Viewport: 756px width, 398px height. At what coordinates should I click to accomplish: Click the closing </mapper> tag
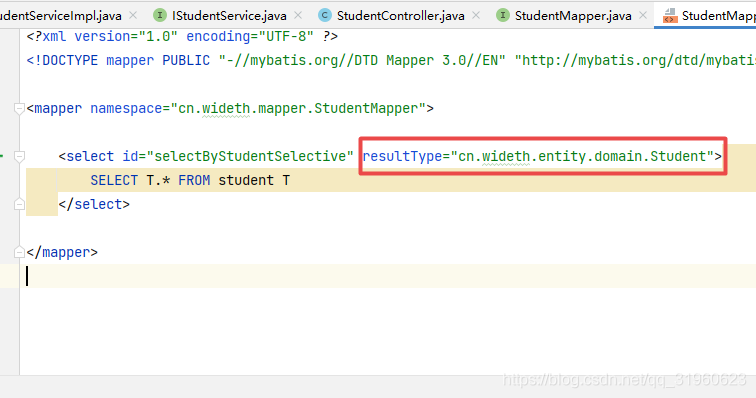point(62,252)
